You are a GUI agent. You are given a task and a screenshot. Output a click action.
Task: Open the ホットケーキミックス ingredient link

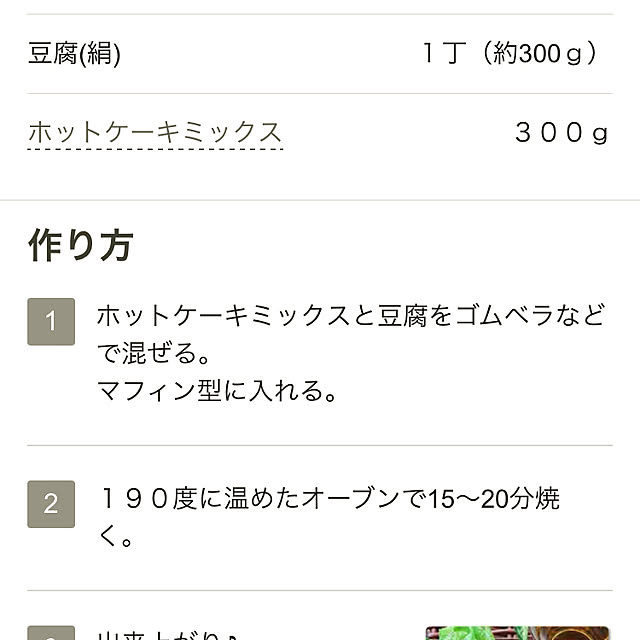point(155,132)
